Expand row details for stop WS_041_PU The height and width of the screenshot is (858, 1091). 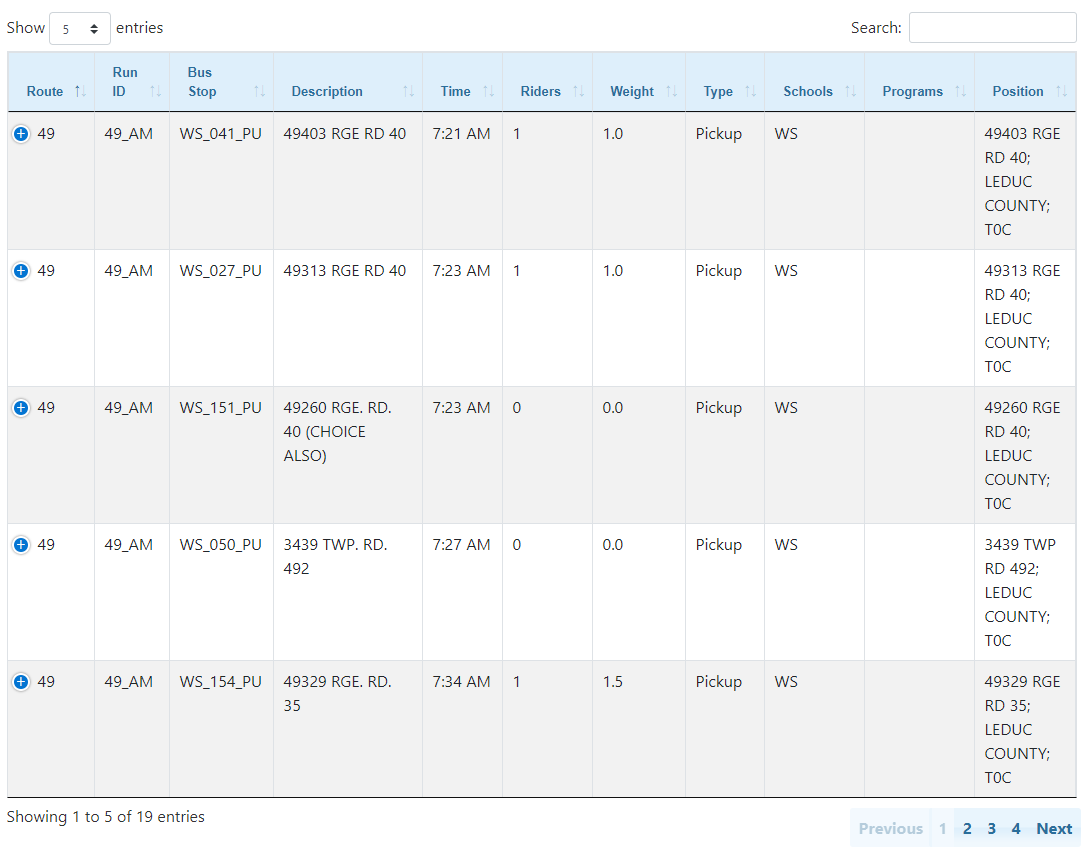(x=21, y=134)
